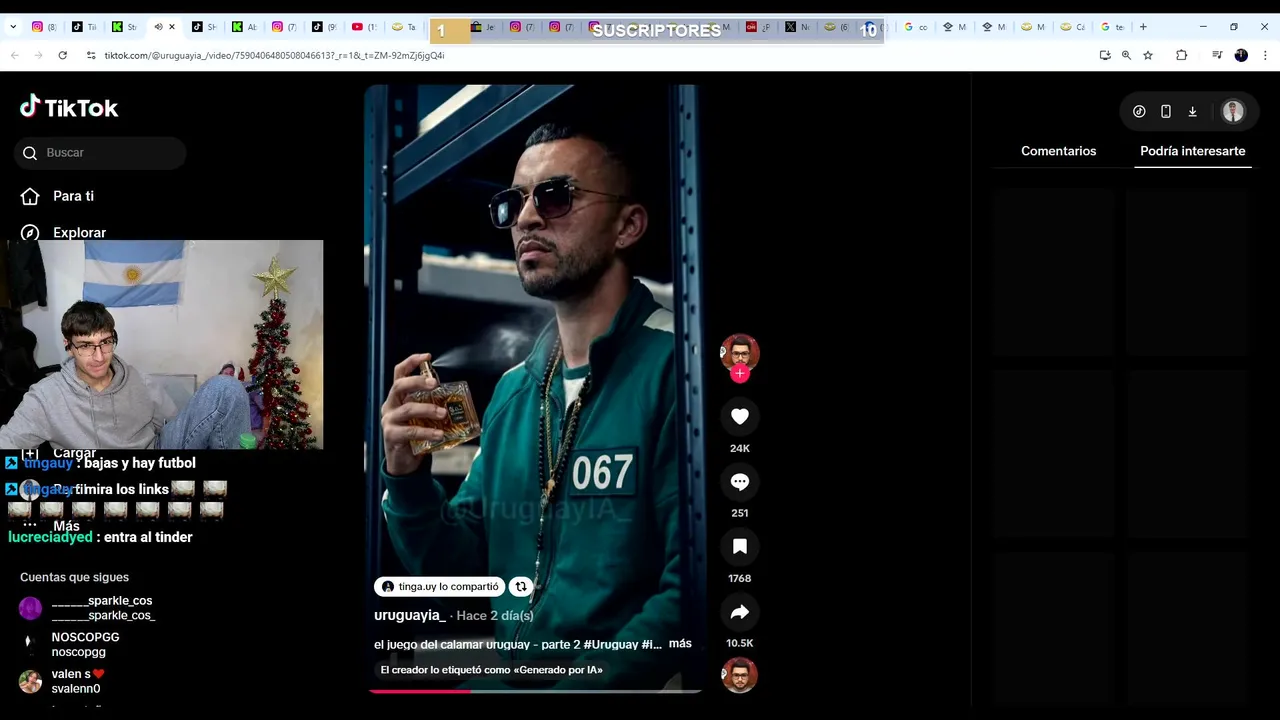The width and height of the screenshot is (1280, 720).
Task: Click the tiktok.com URL address bar
Action: tap(274, 55)
